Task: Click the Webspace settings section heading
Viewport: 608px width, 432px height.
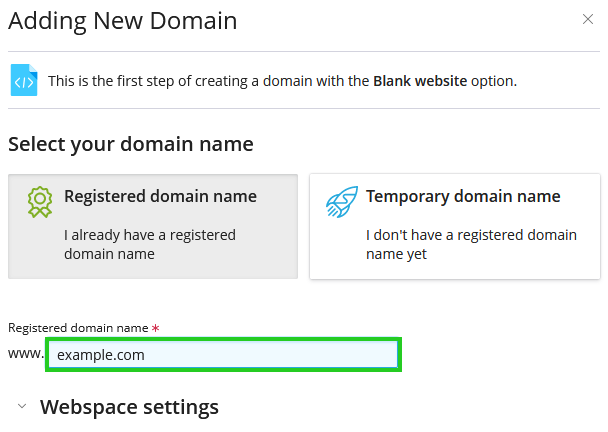Action: click(x=129, y=407)
